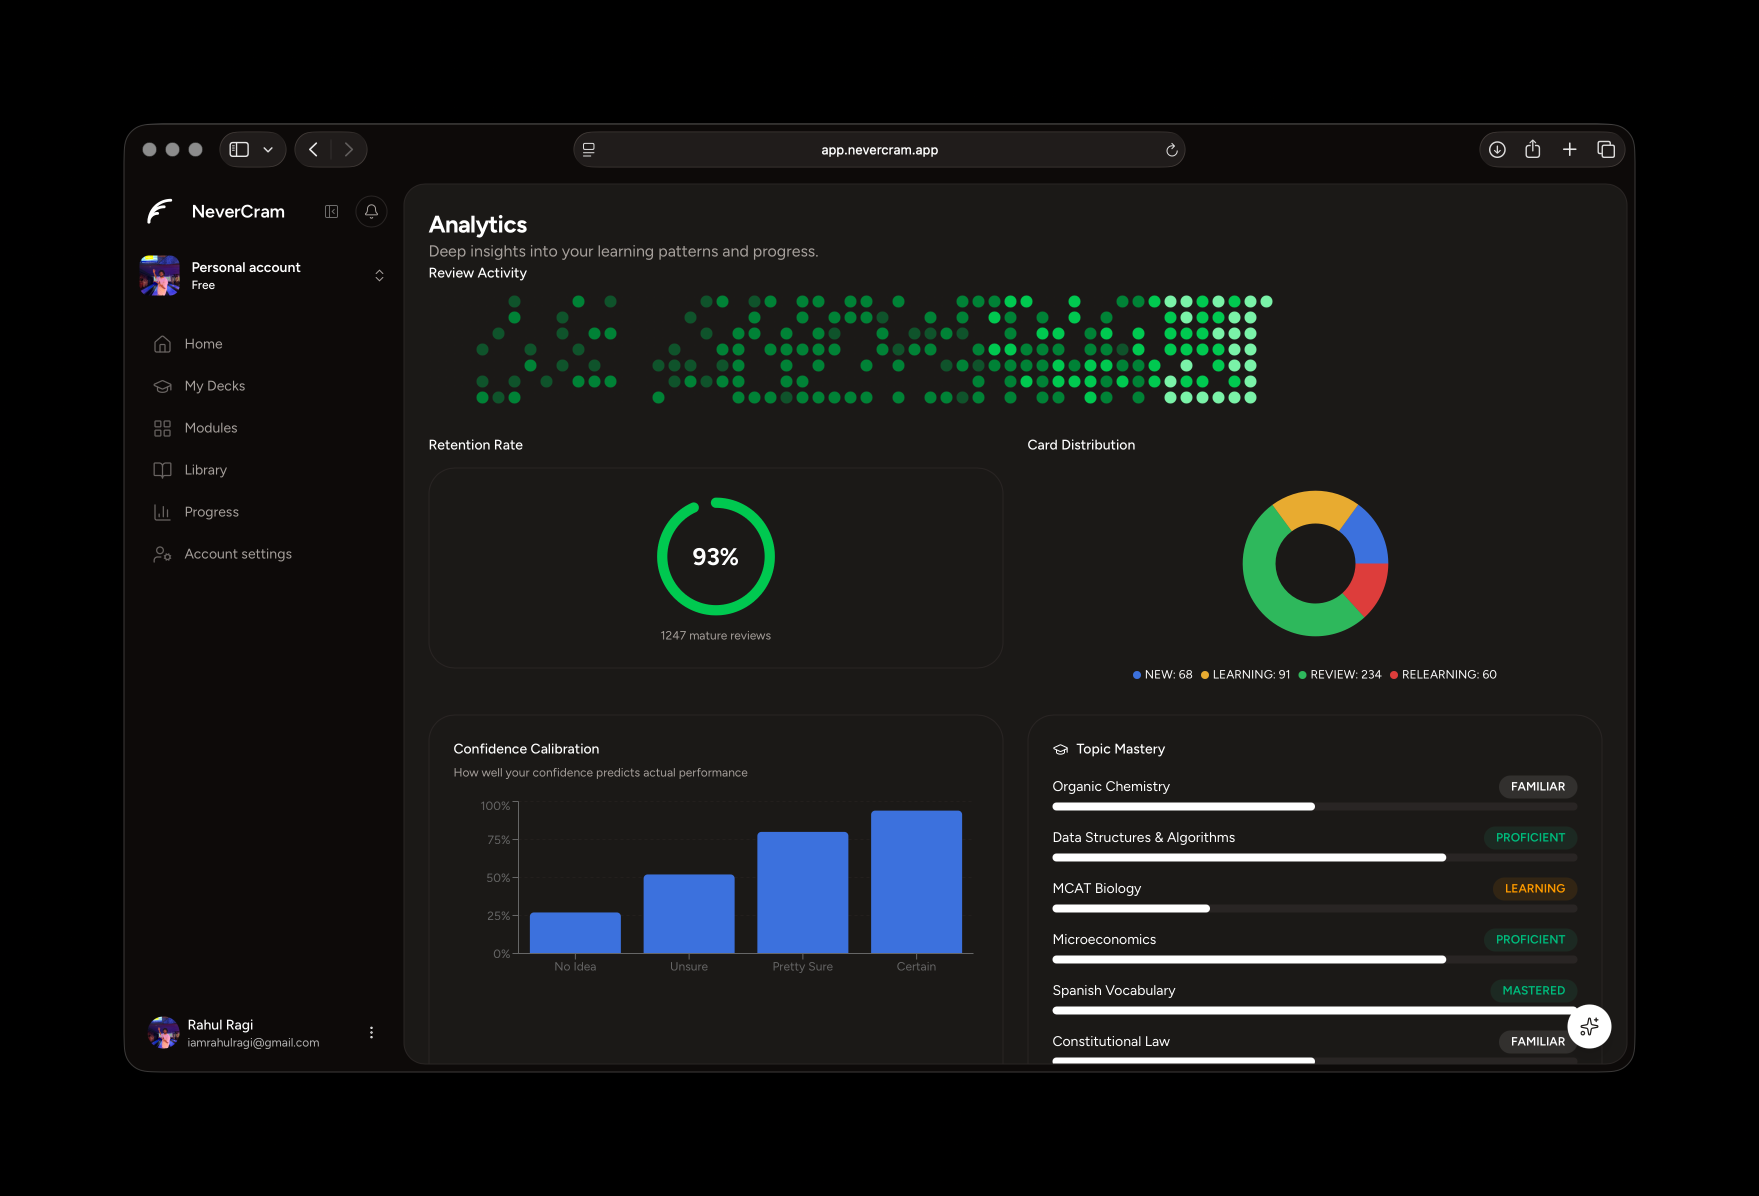Go to My Decks page

[214, 386]
